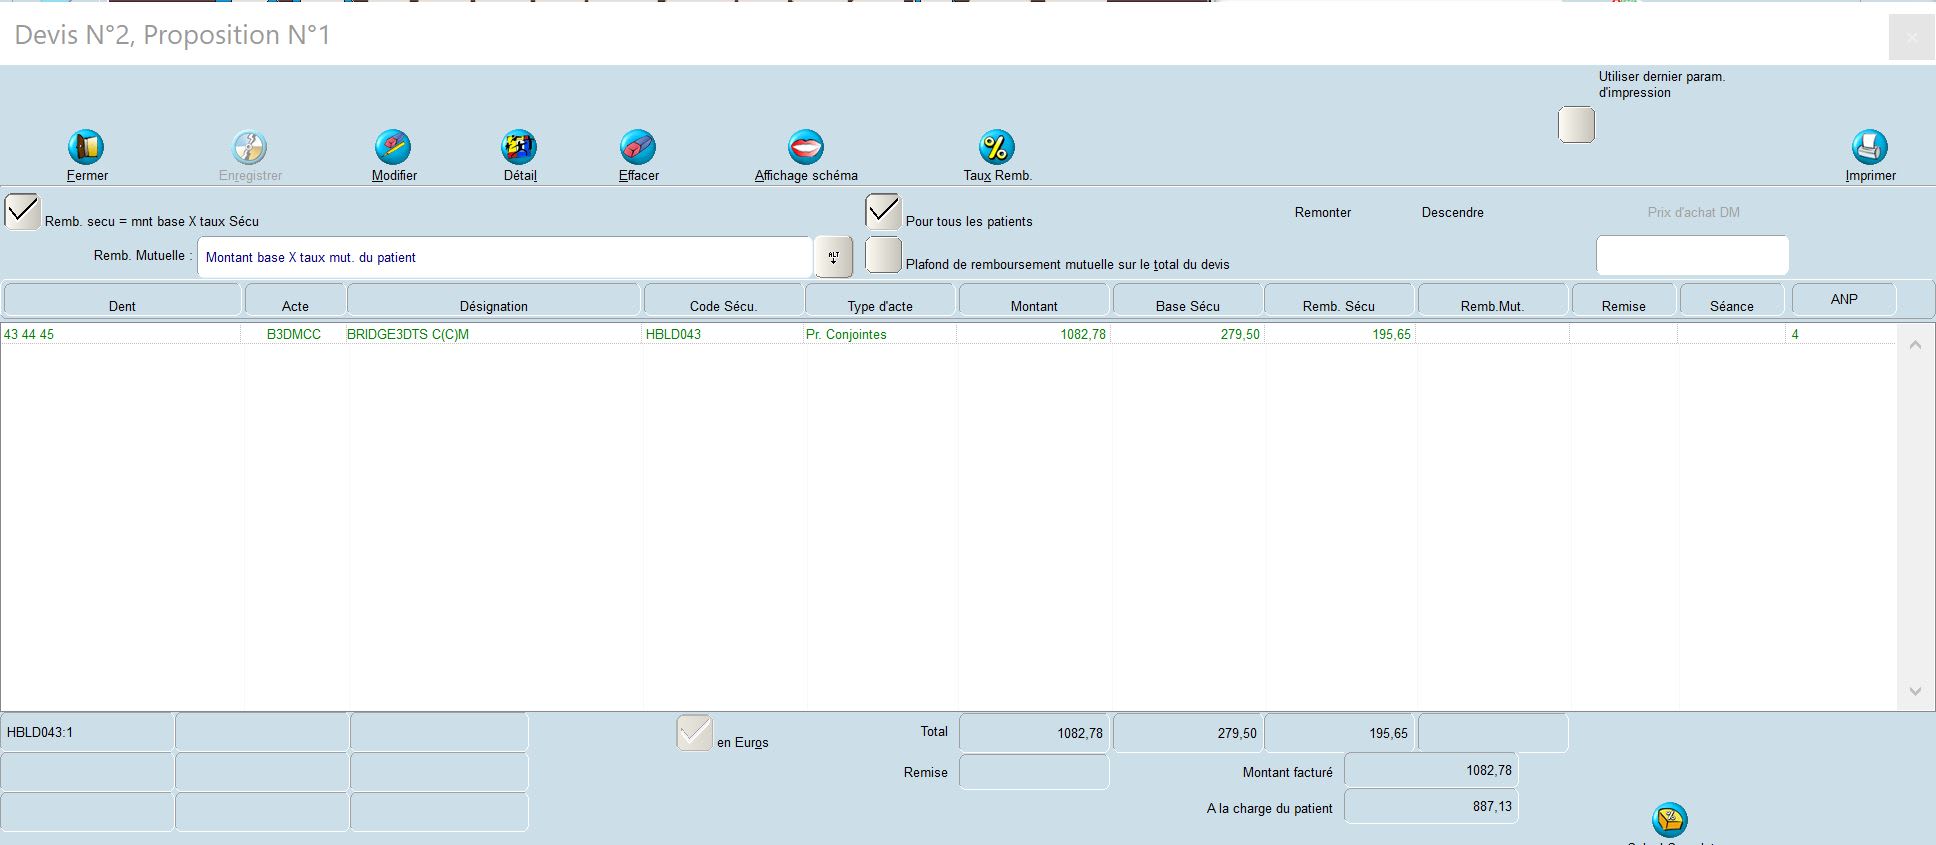Click the Total base Sécu field 279,50
1936x845 pixels.
(1188, 733)
